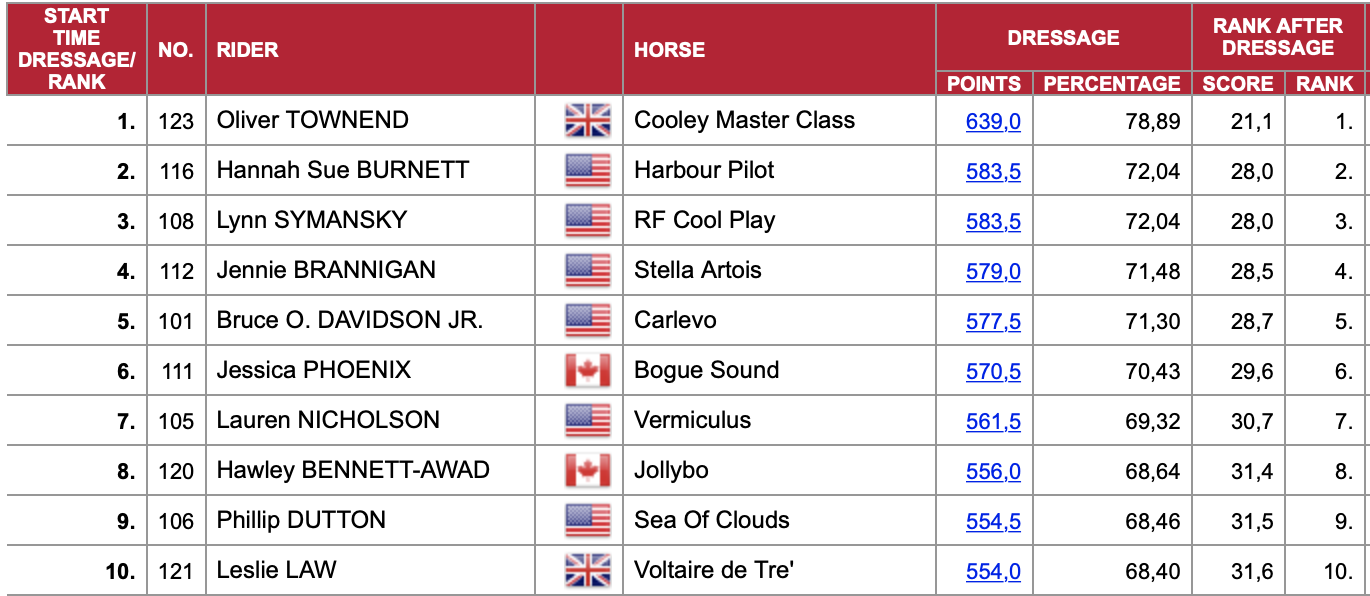The image size is (1370, 596).
Task: Open the 579,0 dressage points link
Action: point(993,272)
